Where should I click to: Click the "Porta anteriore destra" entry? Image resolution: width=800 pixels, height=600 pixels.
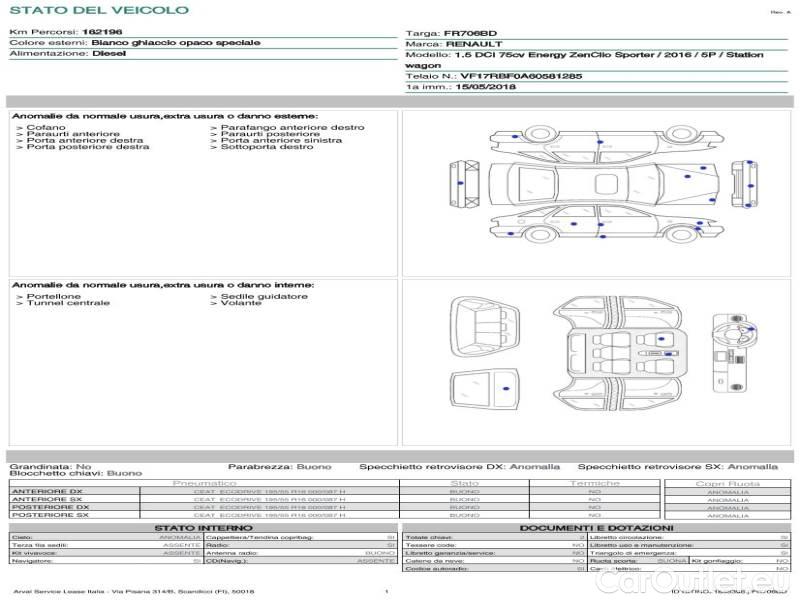[x=85, y=140]
